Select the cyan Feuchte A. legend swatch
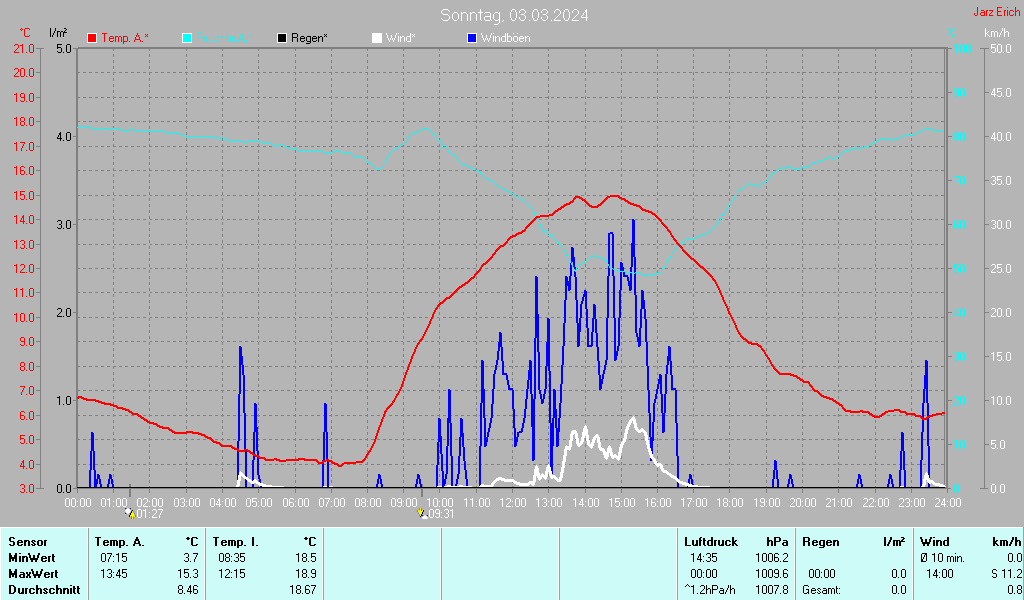Screen dimensions: 1024x600 click(x=187, y=39)
